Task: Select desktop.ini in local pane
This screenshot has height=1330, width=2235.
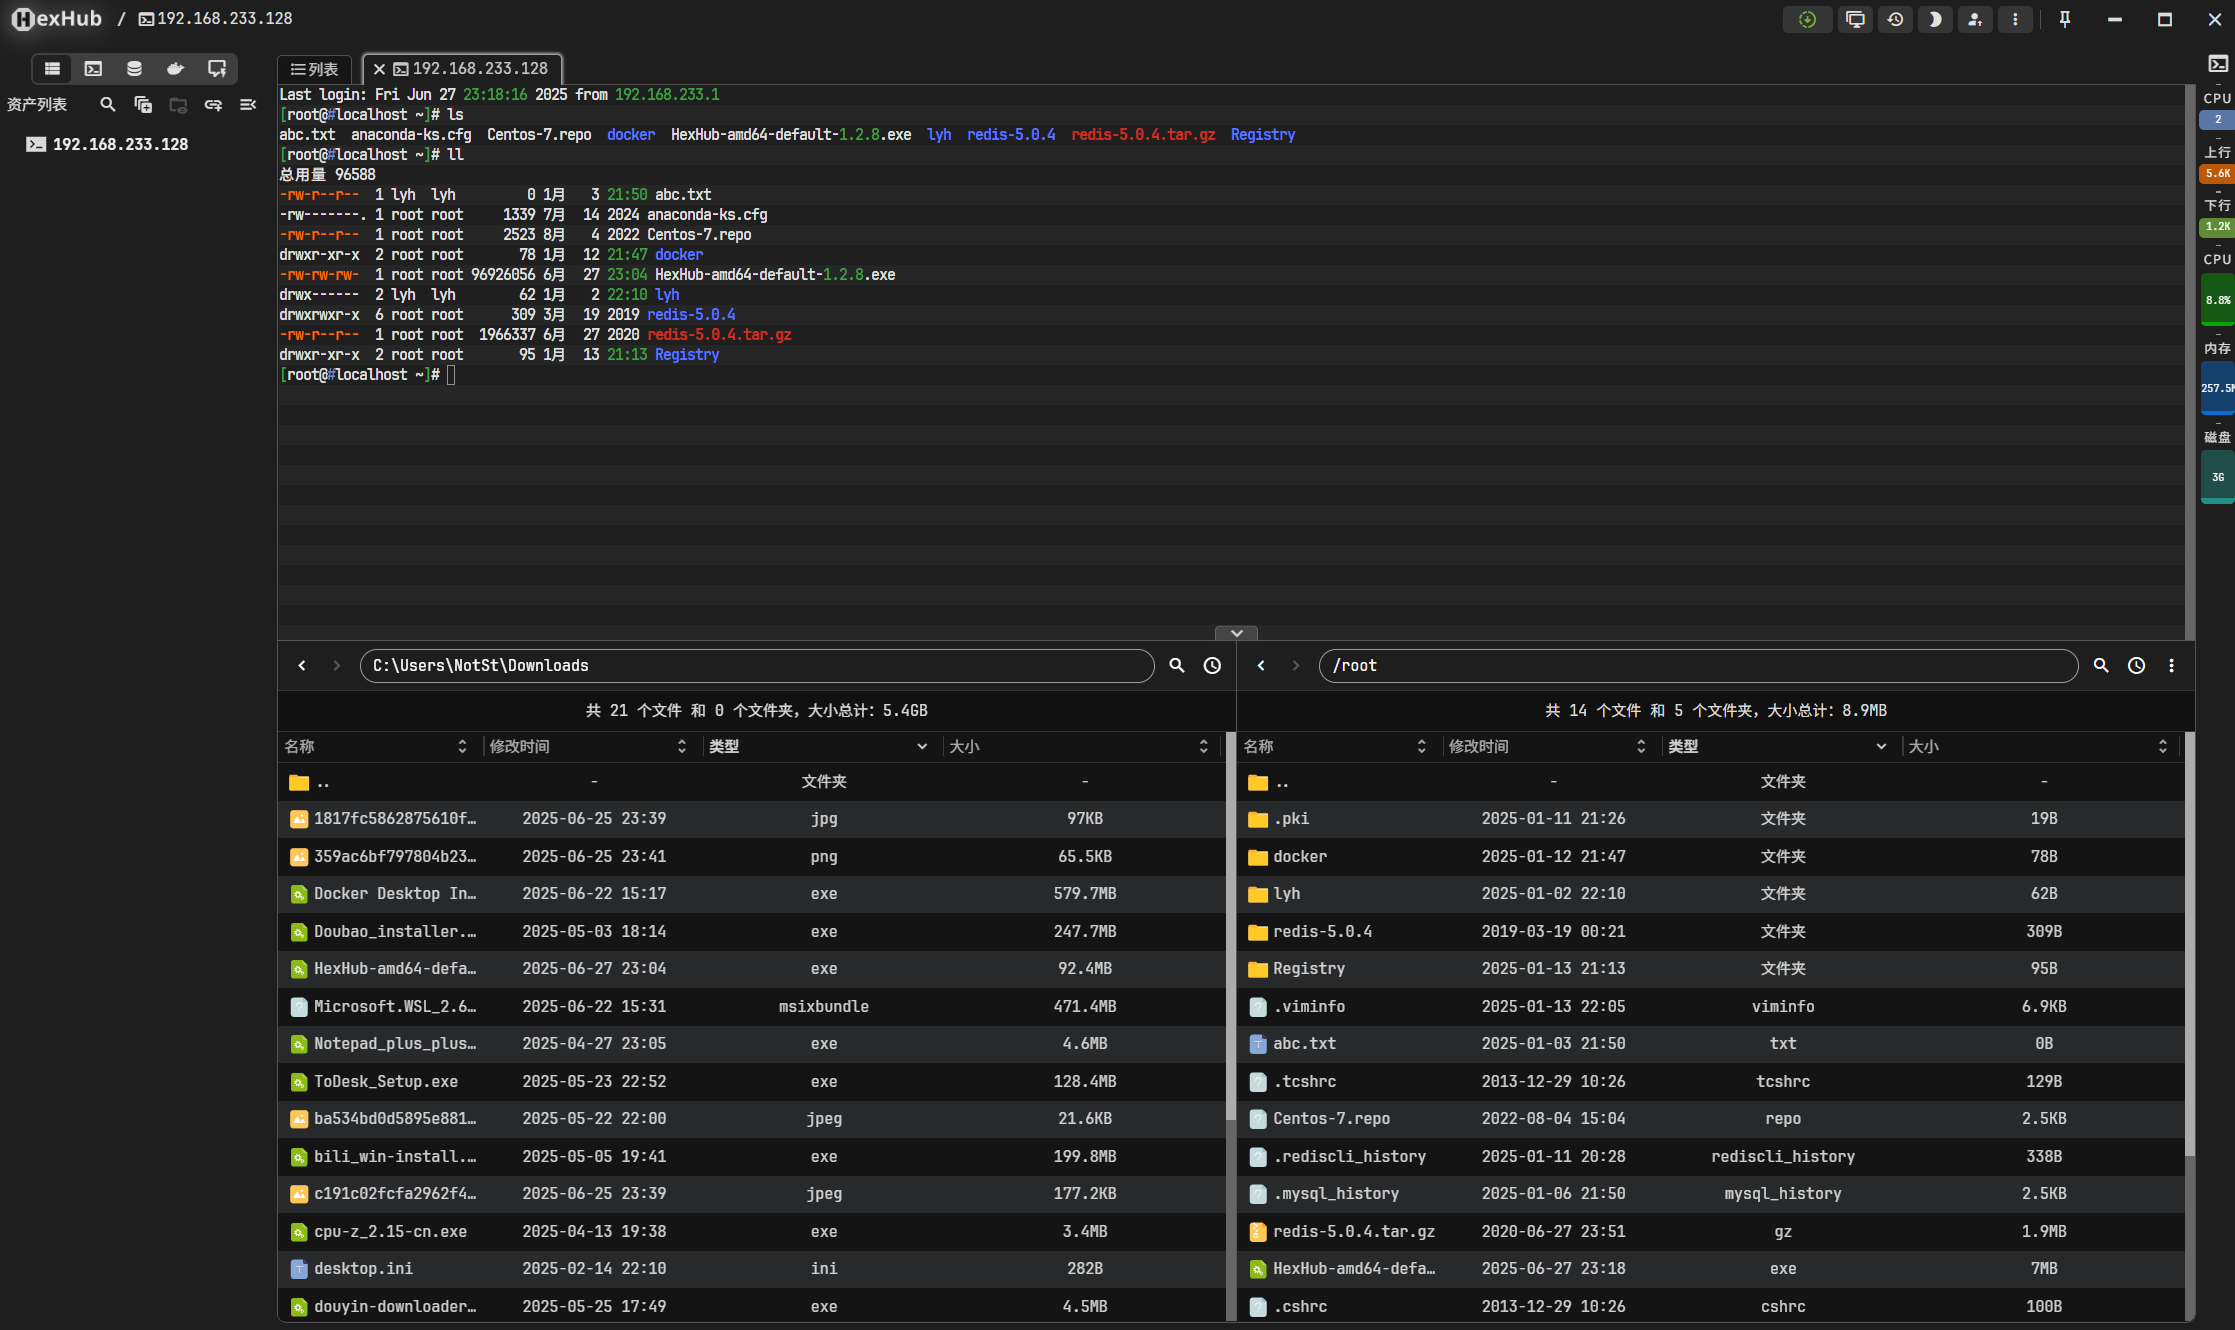Action: [x=752, y=1268]
